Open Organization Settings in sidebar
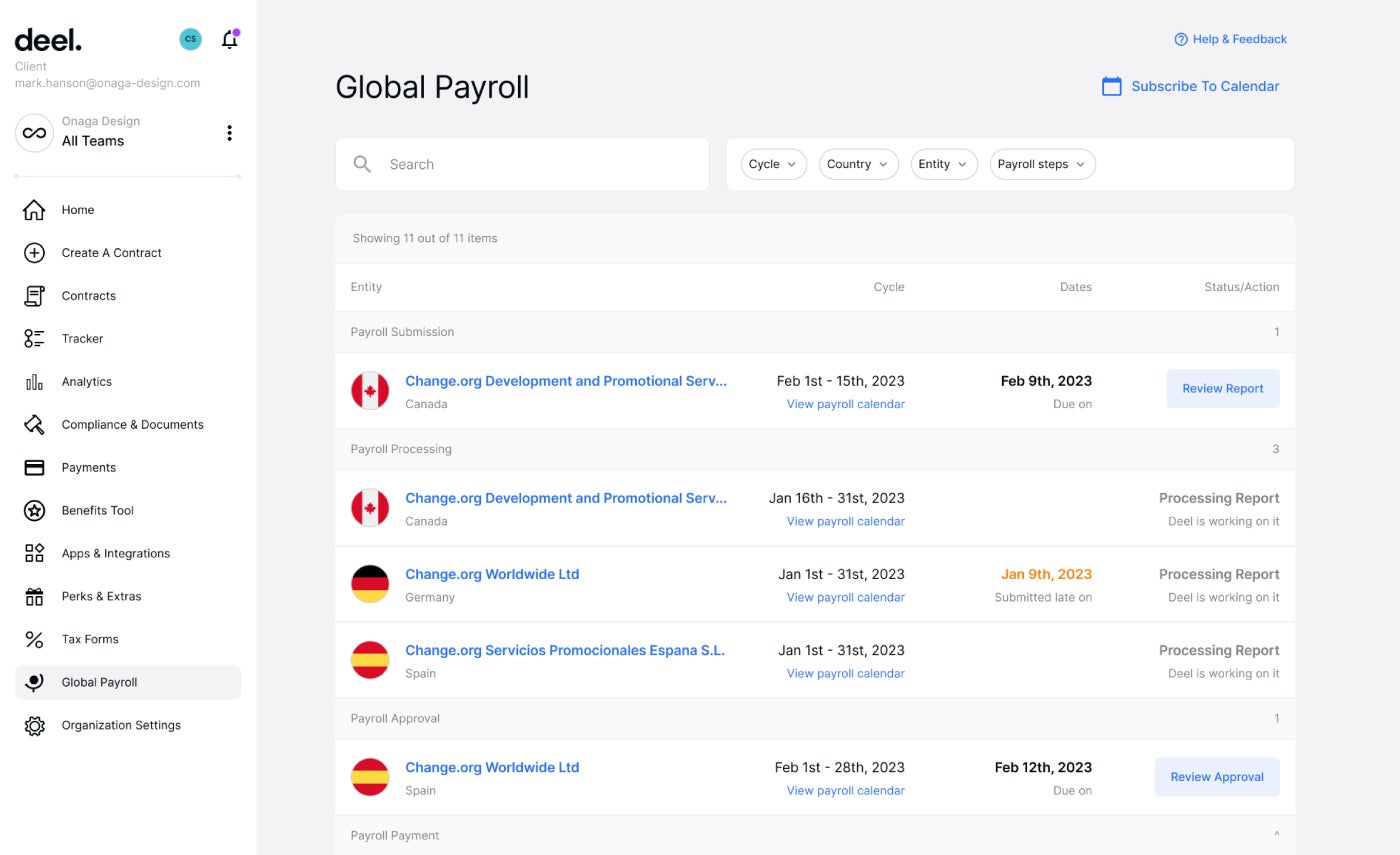Viewport: 1400px width, 855px height. (x=128, y=726)
